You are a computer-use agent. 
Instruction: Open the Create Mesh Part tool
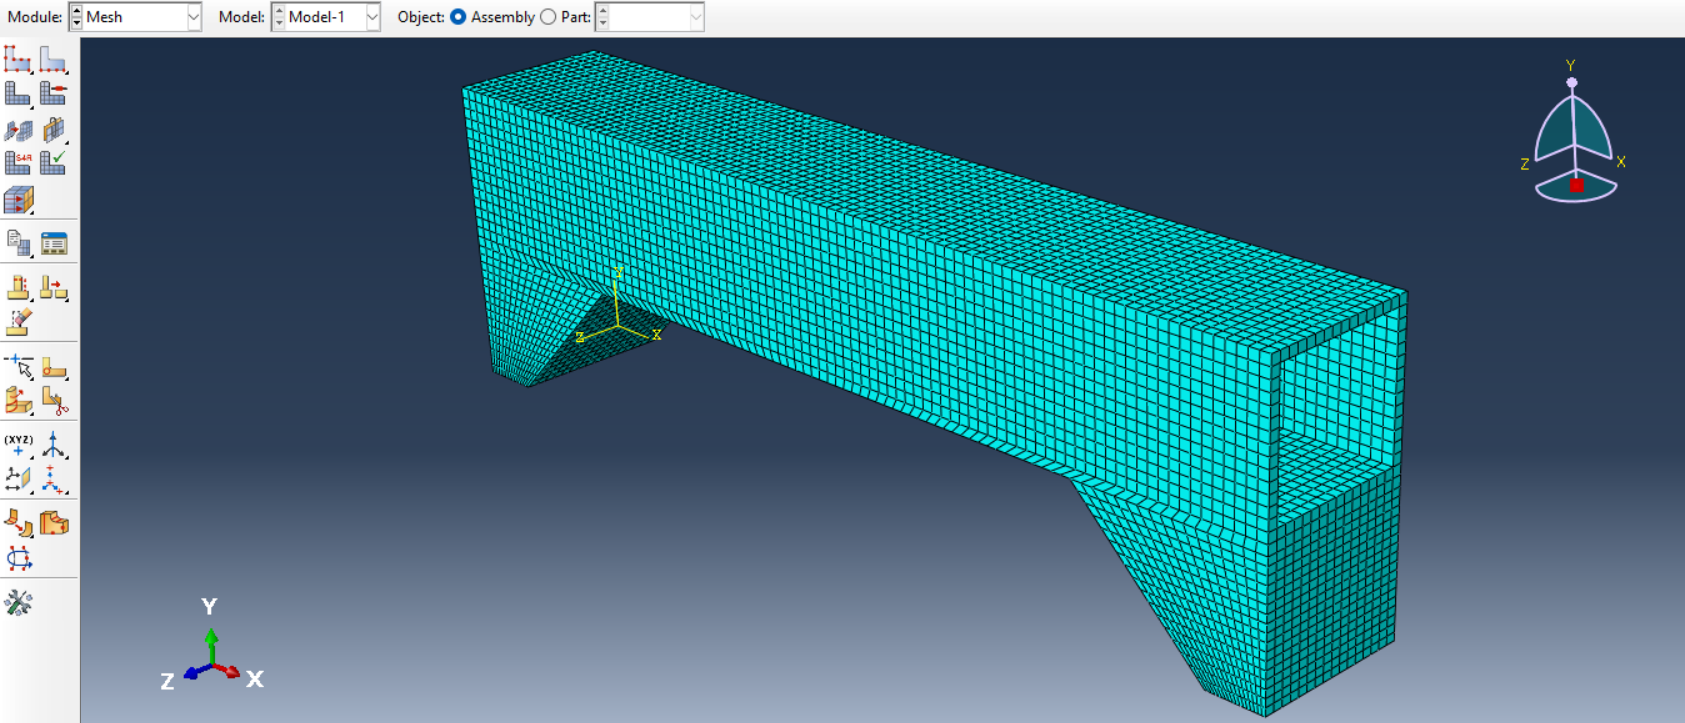point(18,243)
